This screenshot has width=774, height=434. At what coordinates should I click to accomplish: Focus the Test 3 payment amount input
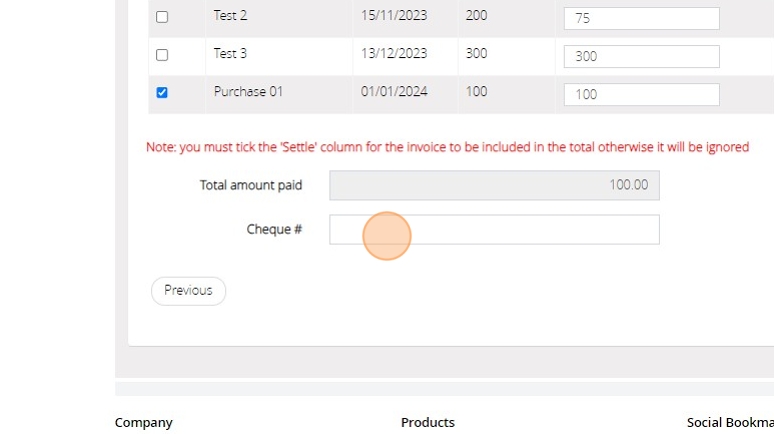[641, 56]
